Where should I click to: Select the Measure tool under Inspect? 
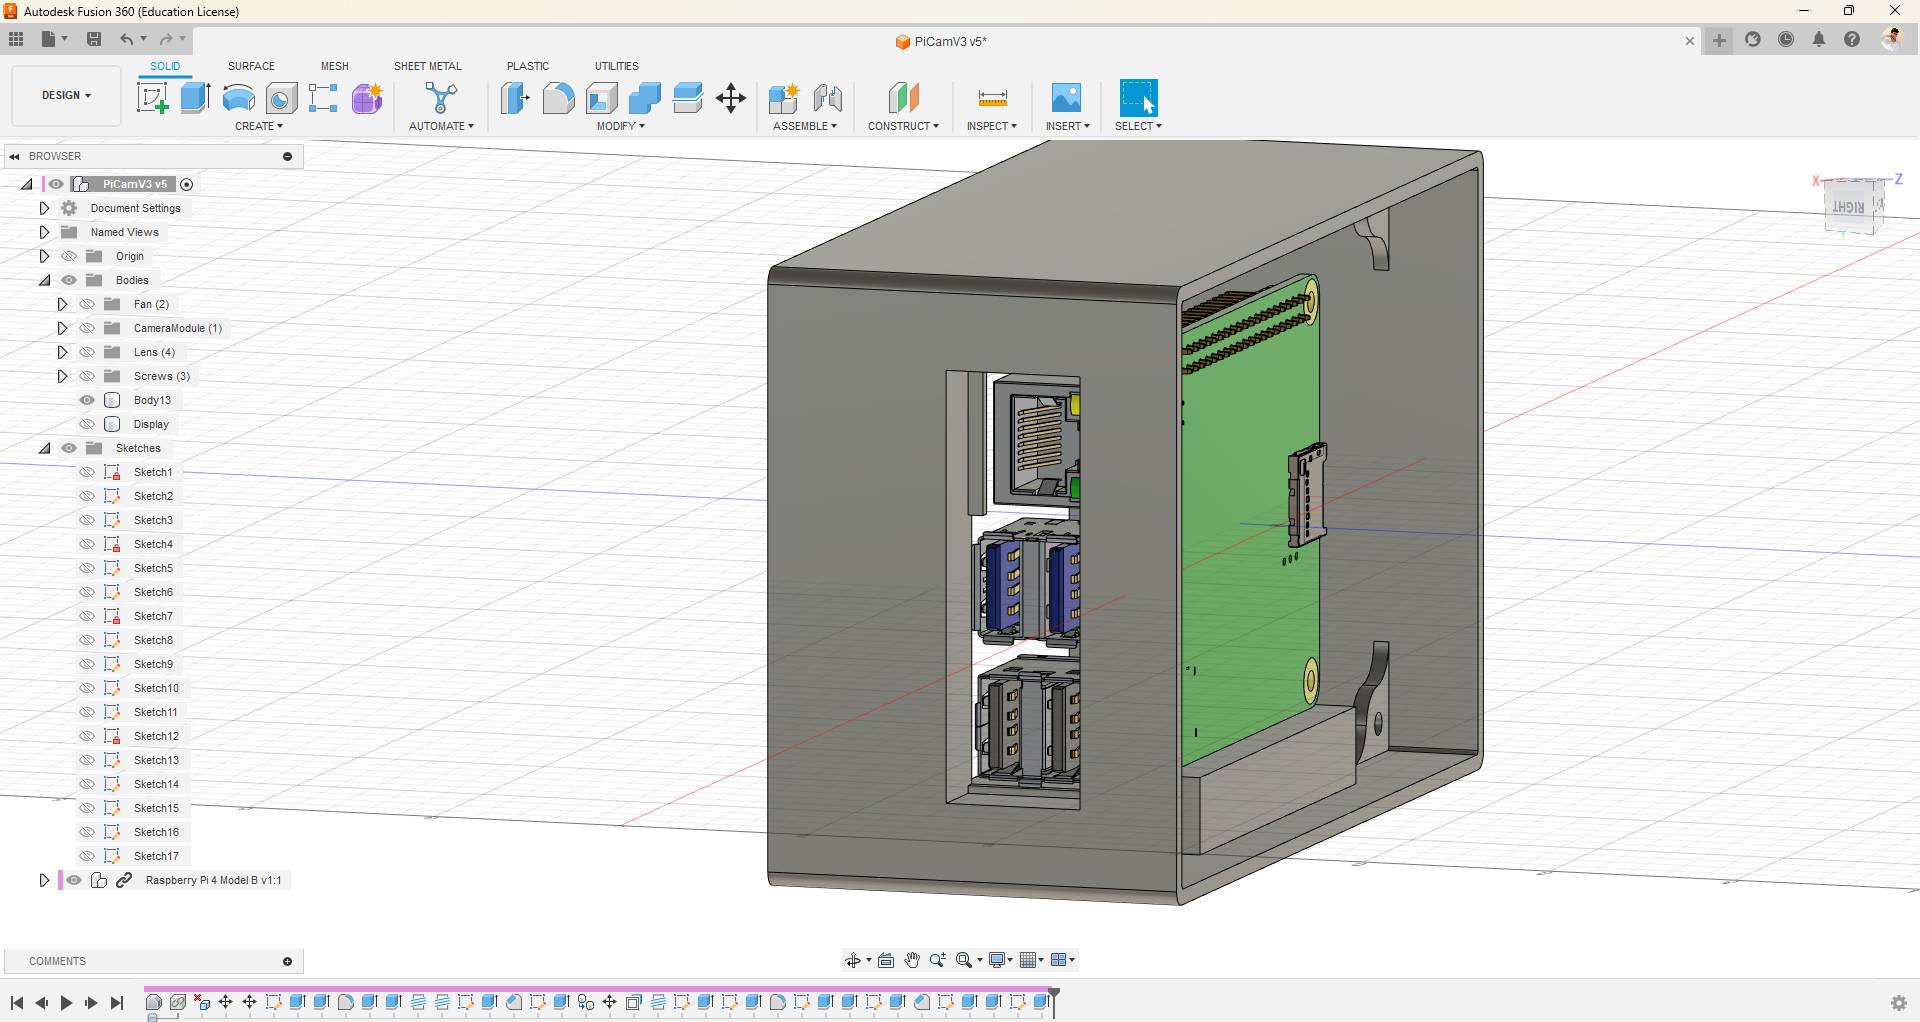[992, 98]
